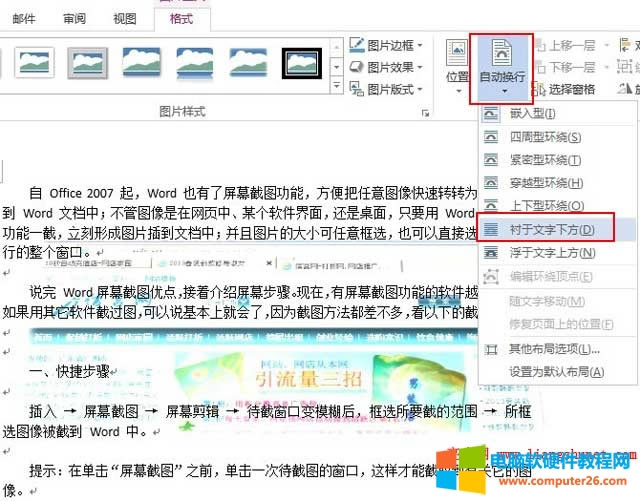
Task: Select 四周型环绕 square wrapping
Action: pyautogui.click(x=546, y=137)
